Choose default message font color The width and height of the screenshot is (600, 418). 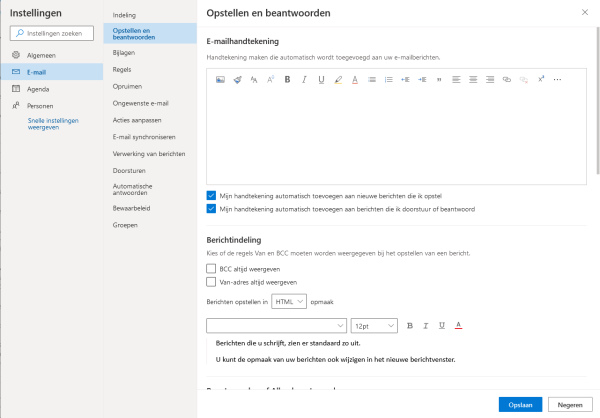[x=458, y=326]
